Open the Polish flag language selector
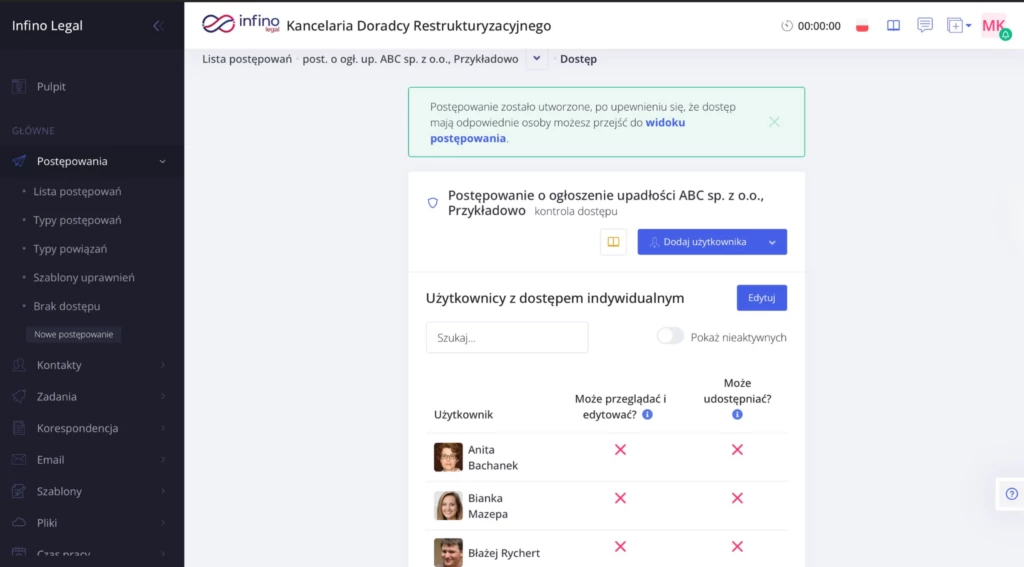This screenshot has width=1024, height=567. pos(861,26)
